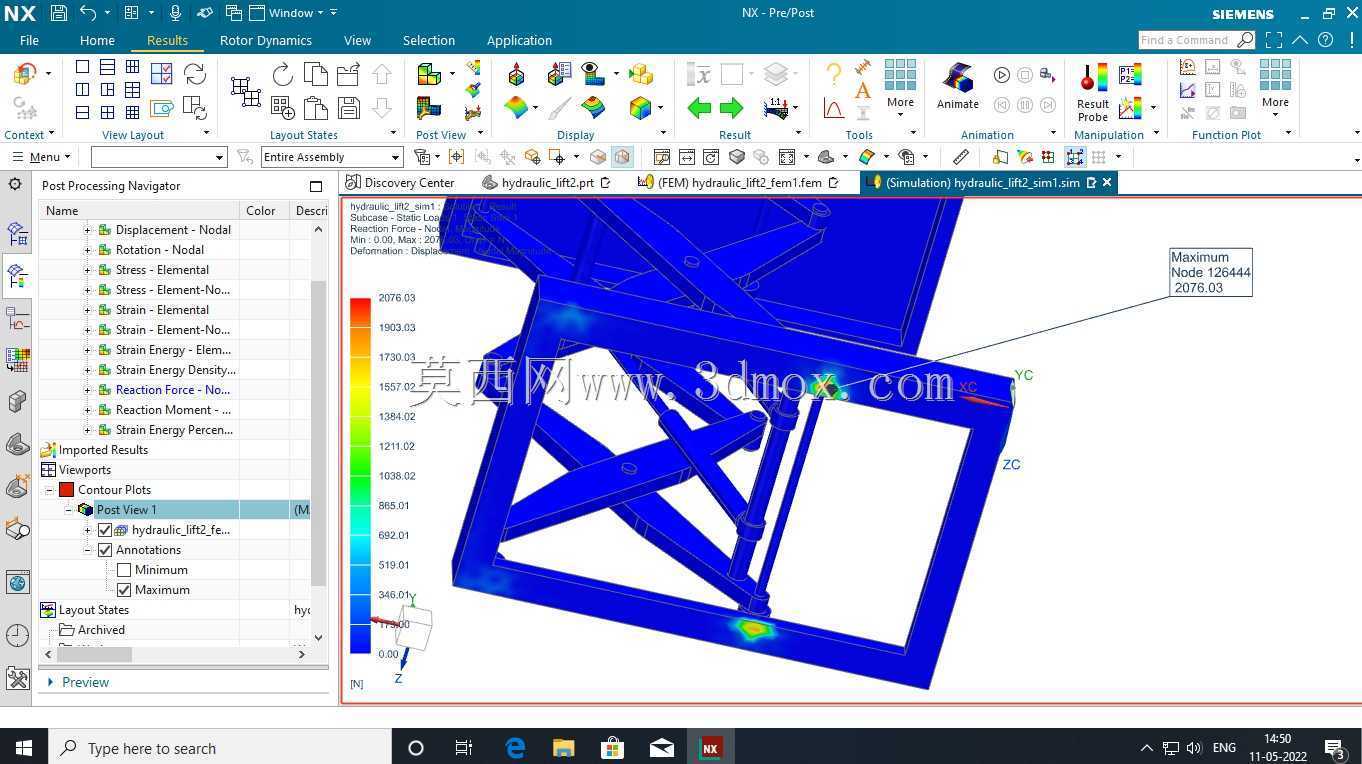Open the settings gear in the left sidebar
Image resolution: width=1362 pixels, height=764 pixels.
pyautogui.click(x=15, y=184)
